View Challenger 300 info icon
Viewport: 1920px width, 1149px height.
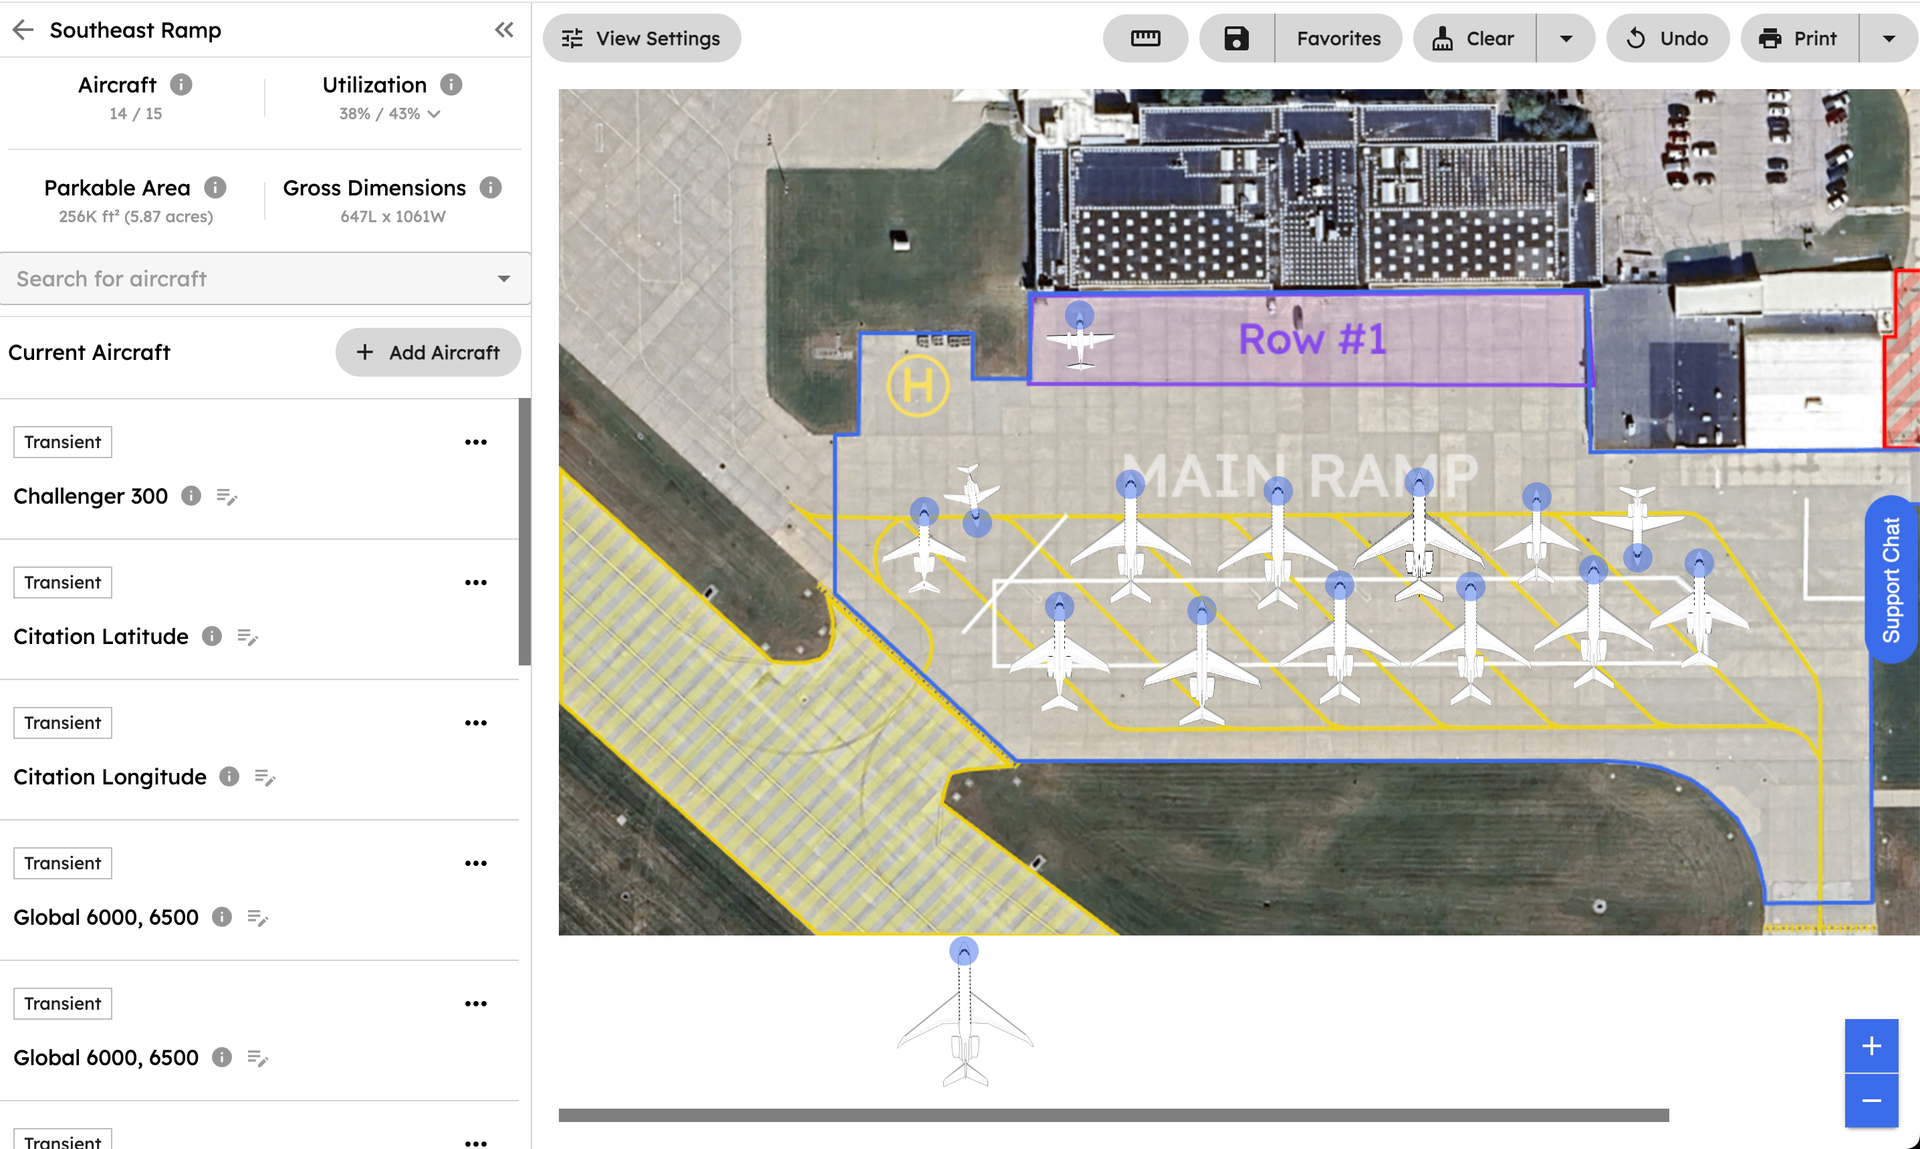coord(191,496)
